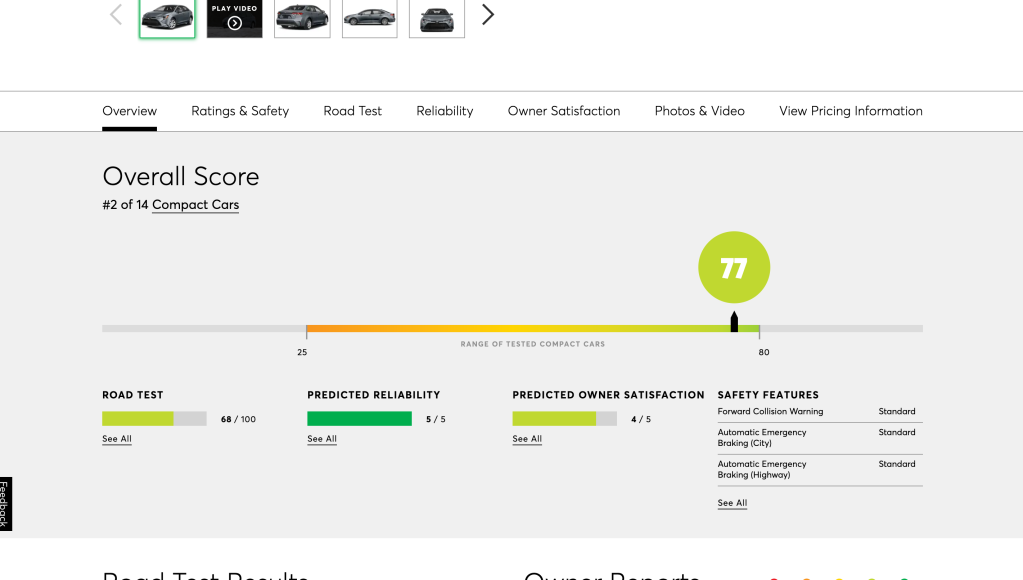The height and width of the screenshot is (580, 1023).
Task: Click the next arrow in photo carousel
Action: (488, 15)
